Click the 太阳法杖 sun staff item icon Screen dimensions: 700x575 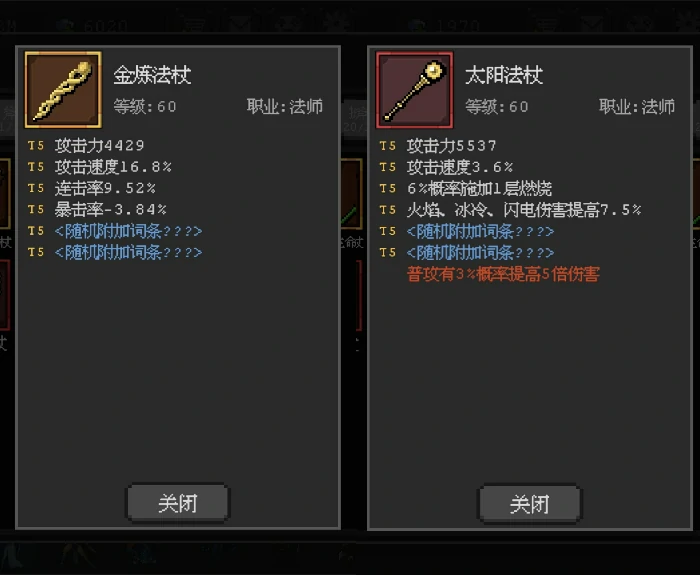tap(415, 90)
